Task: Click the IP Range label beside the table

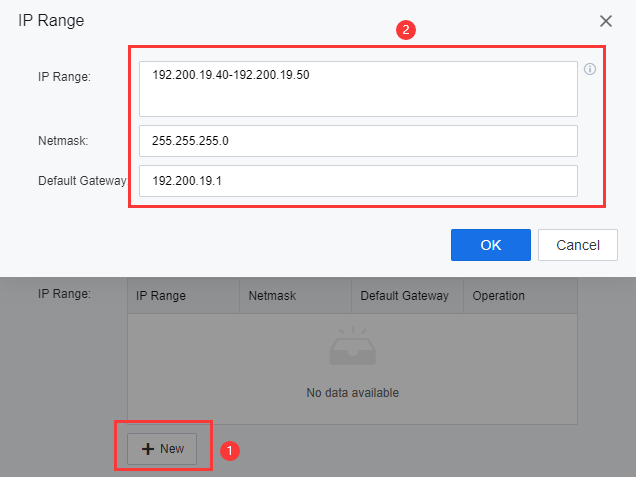Action: (x=64, y=294)
